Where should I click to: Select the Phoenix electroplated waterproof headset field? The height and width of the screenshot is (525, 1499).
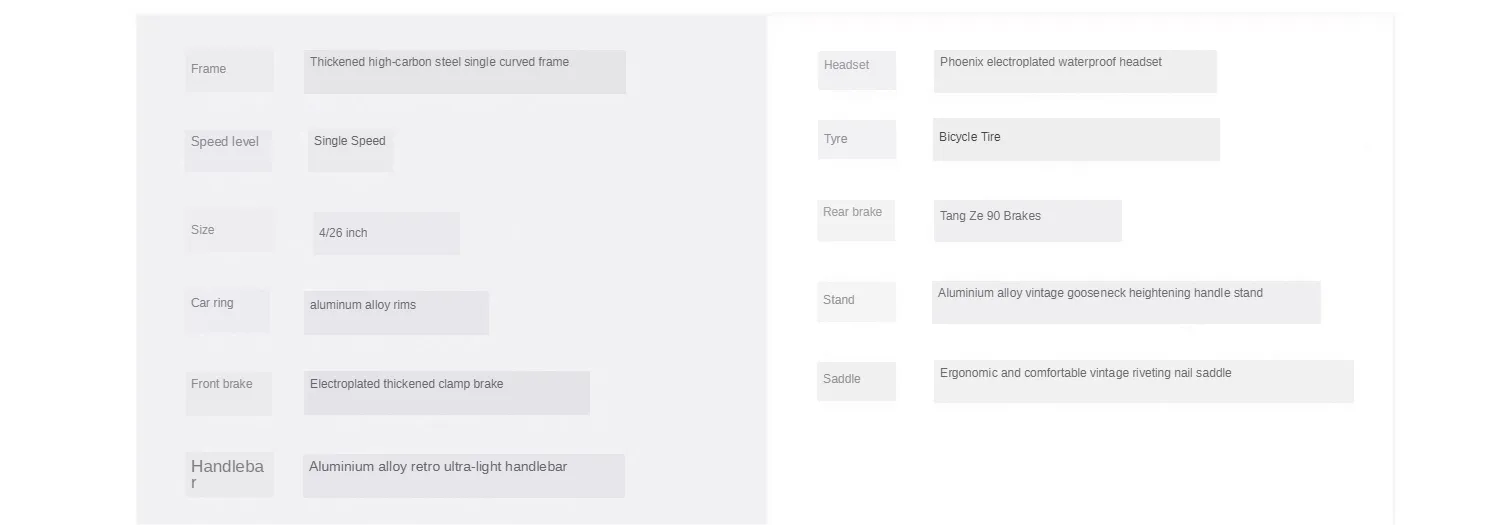coord(1075,72)
